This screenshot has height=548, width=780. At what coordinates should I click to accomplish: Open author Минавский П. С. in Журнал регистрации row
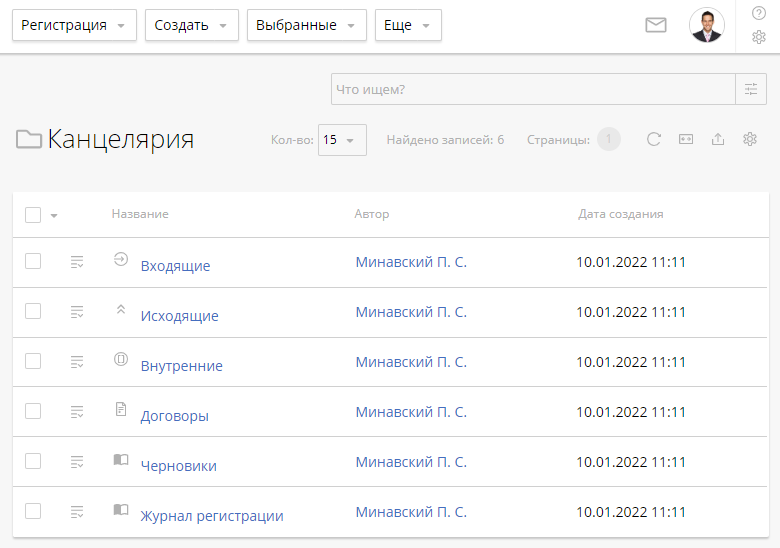(x=411, y=512)
